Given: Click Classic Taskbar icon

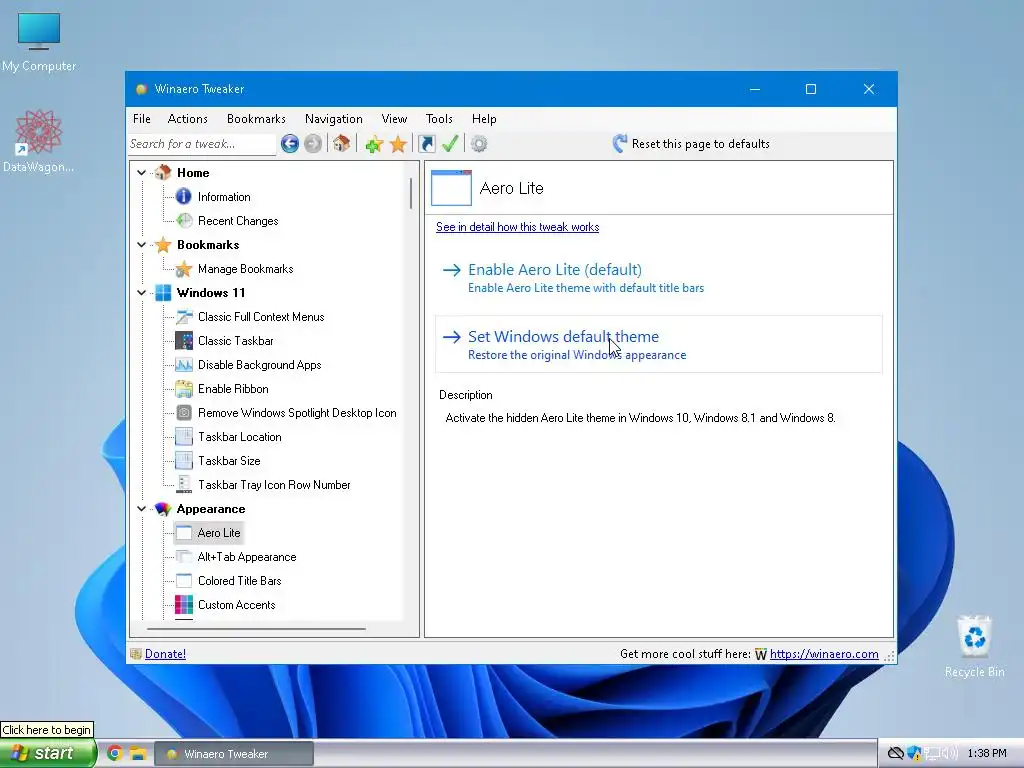Looking at the screenshot, I should coord(184,341).
